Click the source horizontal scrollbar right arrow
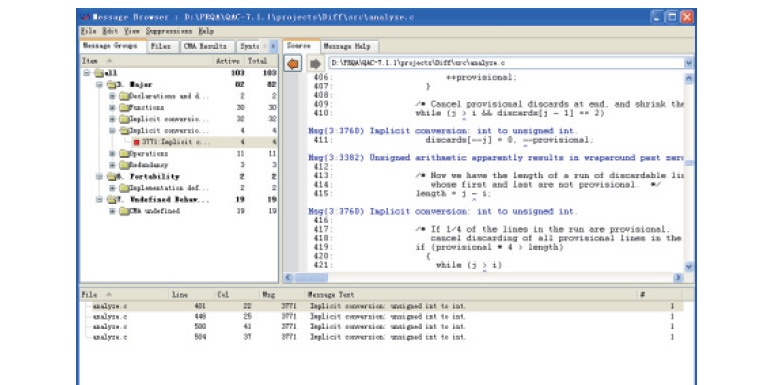Screen dimensions: 770x385 (x=678, y=277)
